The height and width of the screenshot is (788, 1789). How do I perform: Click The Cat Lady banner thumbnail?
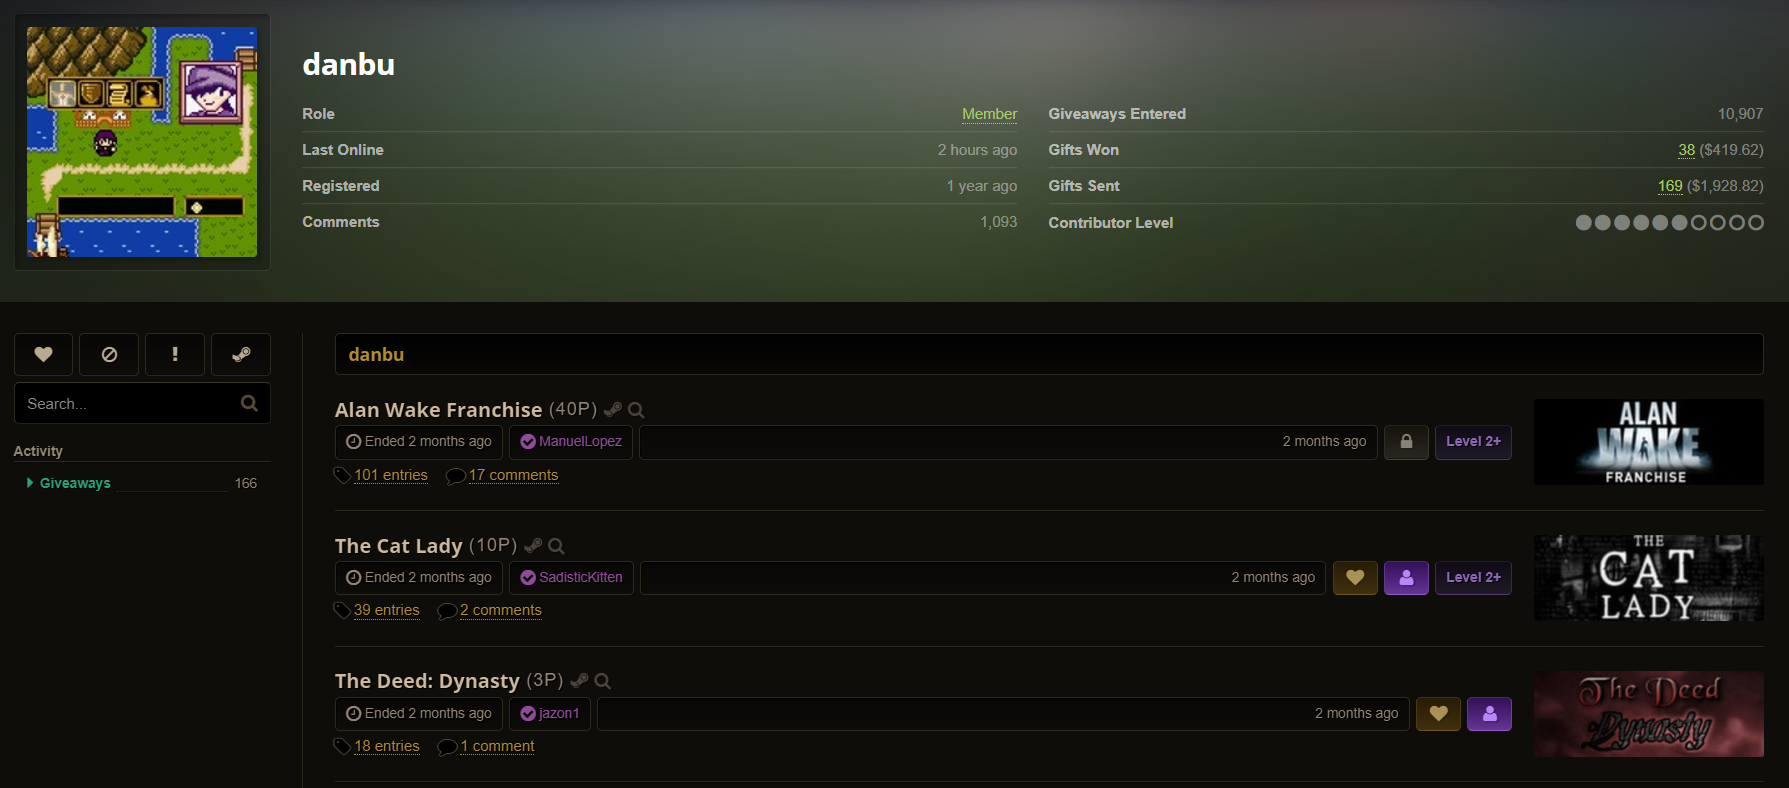1648,578
